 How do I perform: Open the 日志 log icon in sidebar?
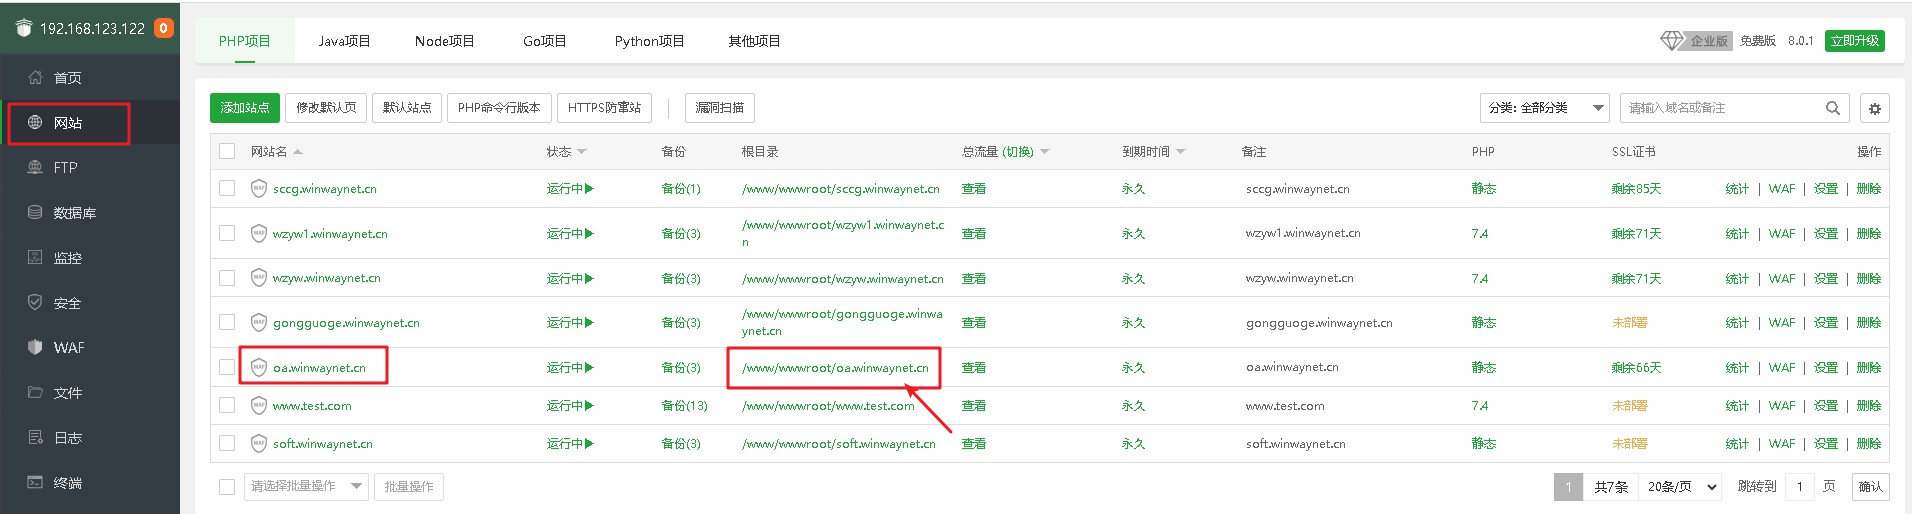pos(35,438)
